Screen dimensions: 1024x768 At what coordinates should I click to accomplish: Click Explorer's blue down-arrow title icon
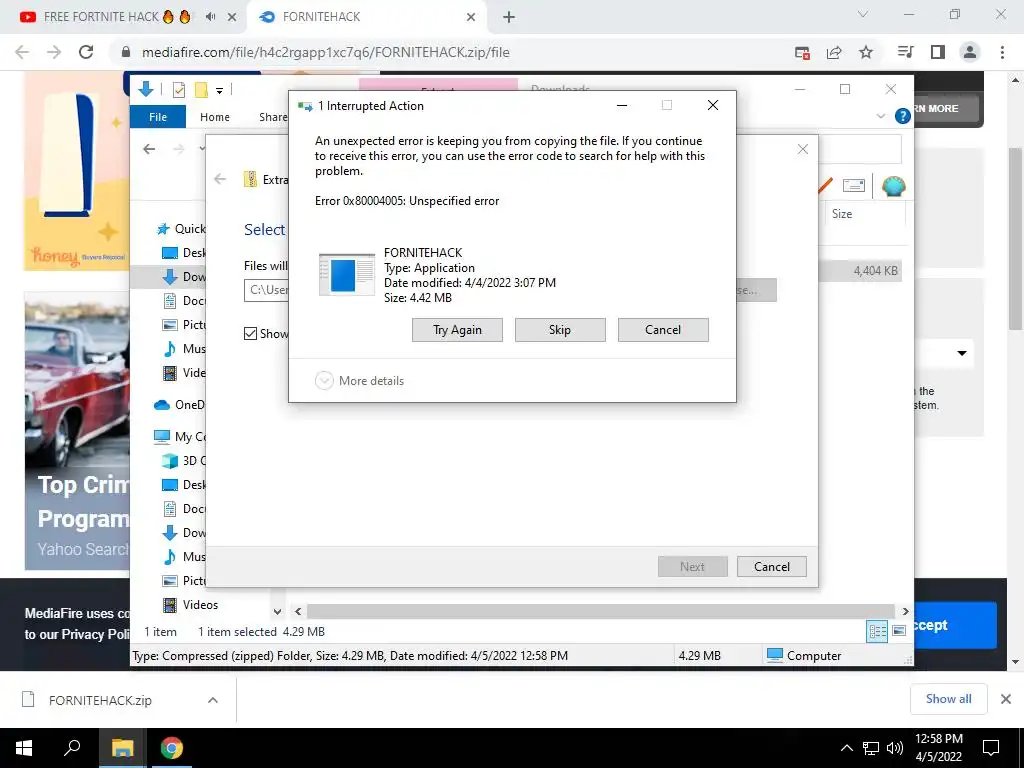pyautogui.click(x=146, y=89)
